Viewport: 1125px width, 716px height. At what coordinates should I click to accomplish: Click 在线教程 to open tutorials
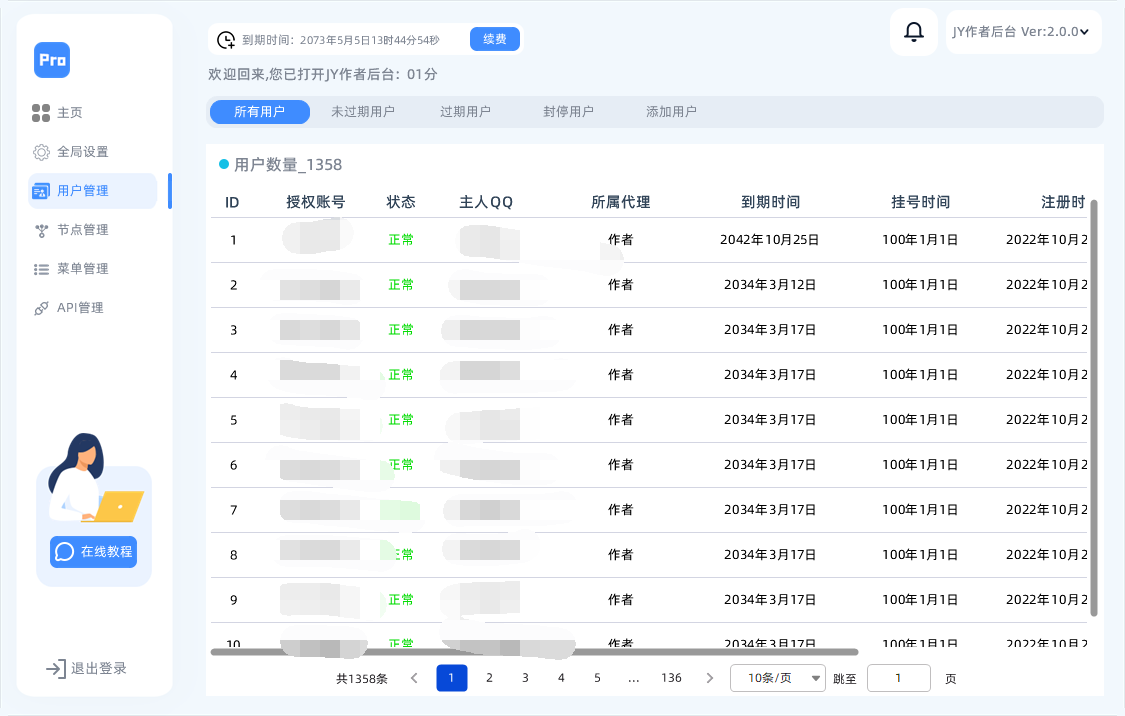point(92,551)
